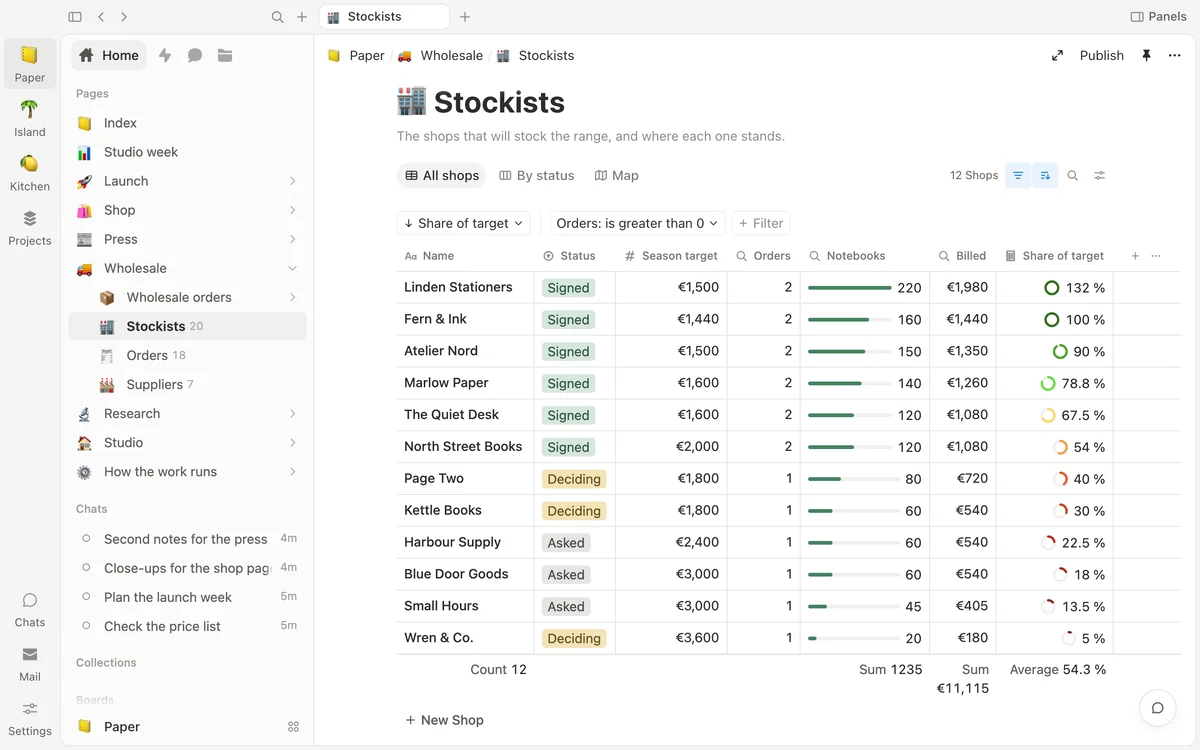
Task: Add a New Shop row
Action: click(444, 720)
